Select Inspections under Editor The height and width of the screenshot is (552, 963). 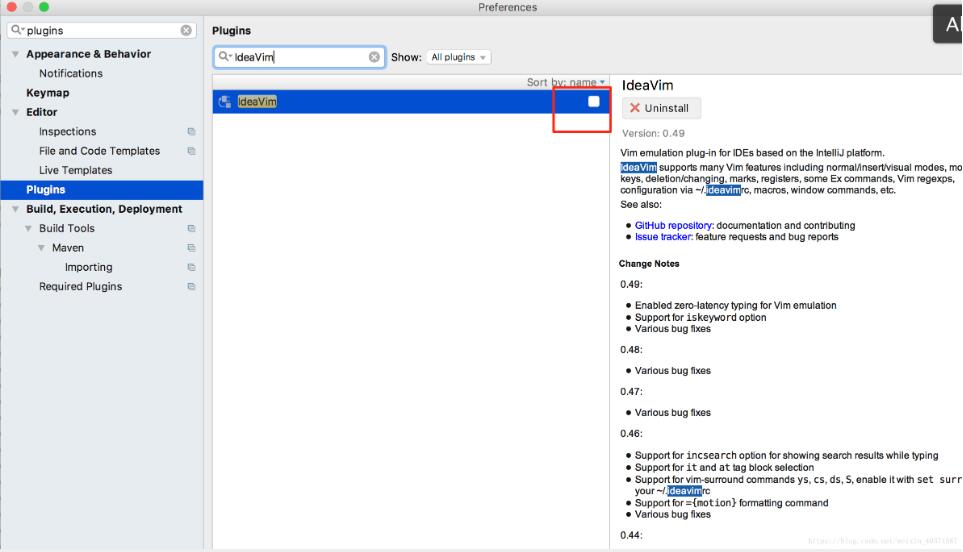[68, 131]
